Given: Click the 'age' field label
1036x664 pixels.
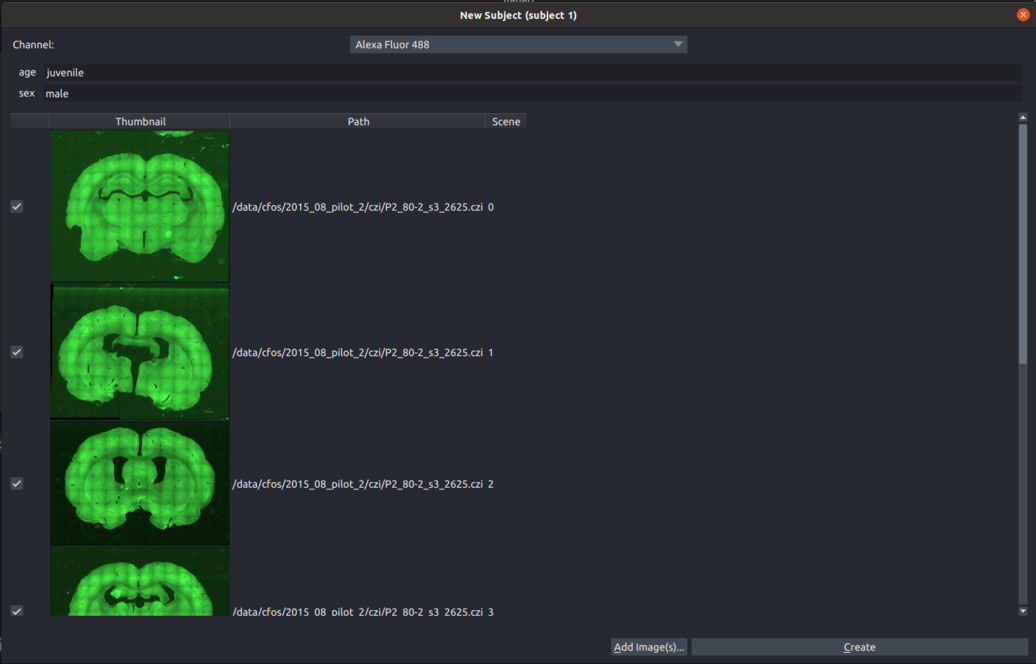Looking at the screenshot, I should (27, 72).
